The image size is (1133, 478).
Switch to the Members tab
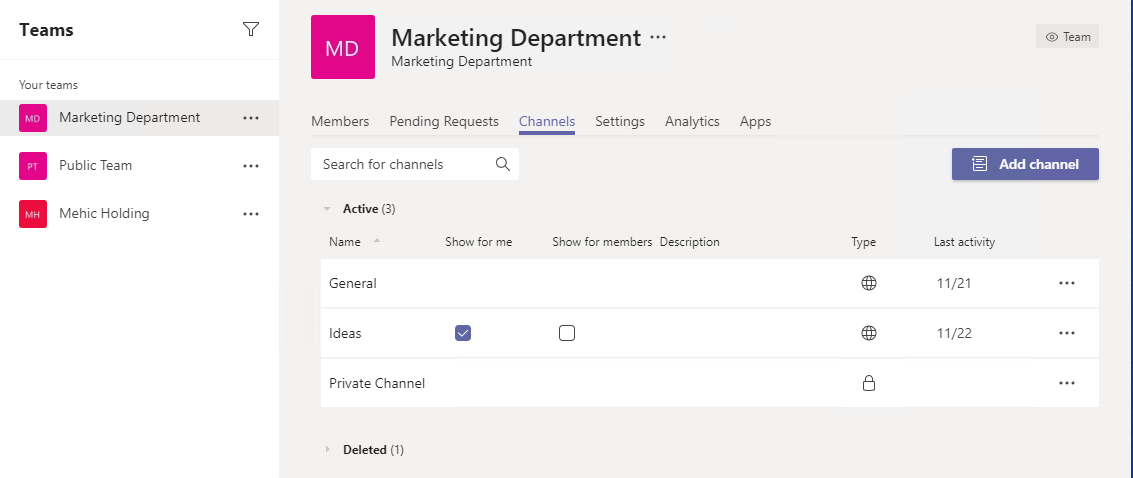[340, 121]
